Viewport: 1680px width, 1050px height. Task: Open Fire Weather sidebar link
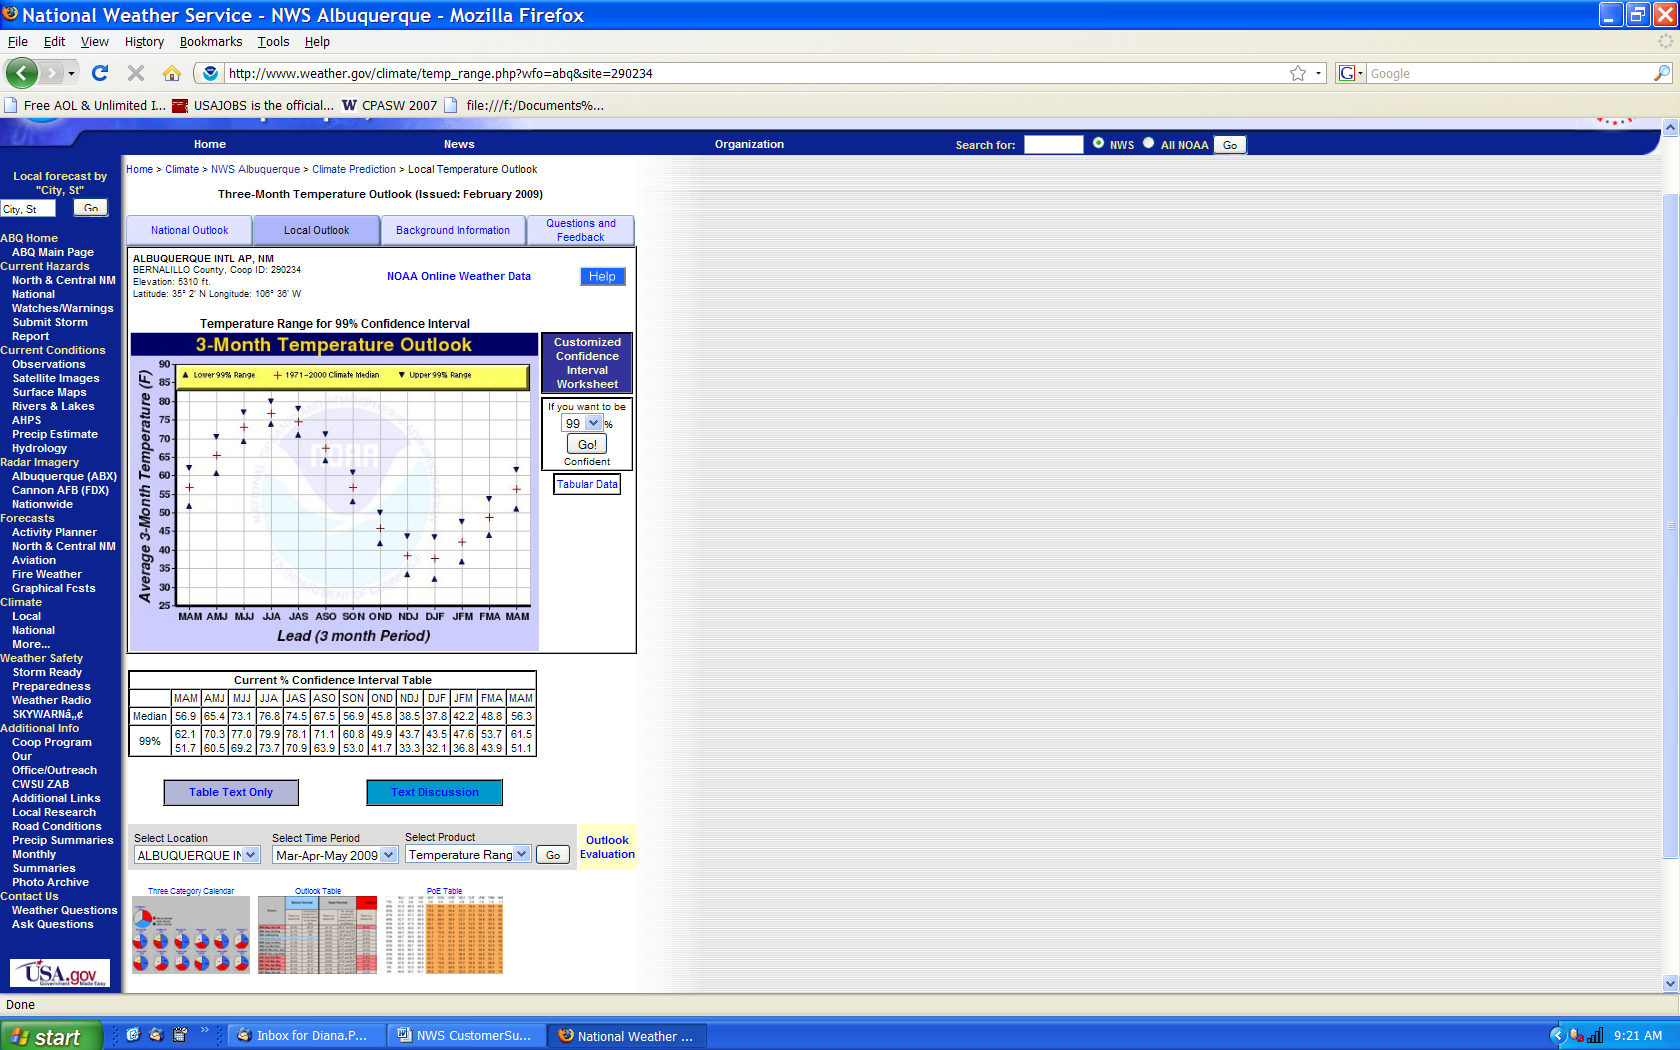(x=47, y=574)
